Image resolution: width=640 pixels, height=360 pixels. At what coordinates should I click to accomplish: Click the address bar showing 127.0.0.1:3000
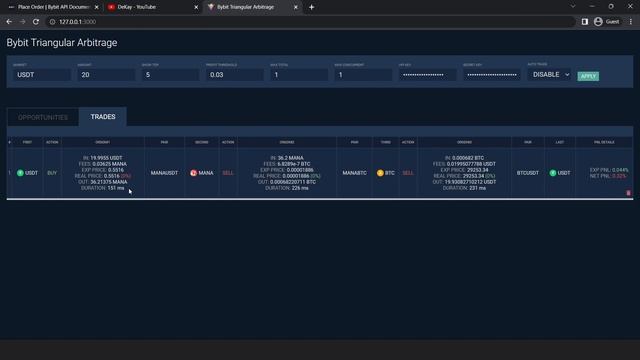coord(310,22)
